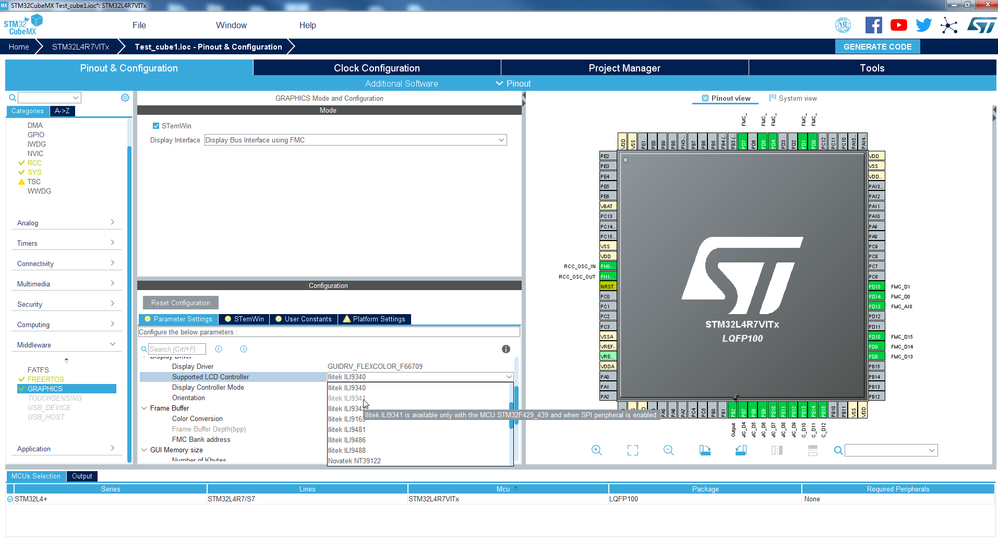The image size is (998, 540).
Task: Go to the STM32L4R7VITx breadcrumb
Action: tap(80, 46)
